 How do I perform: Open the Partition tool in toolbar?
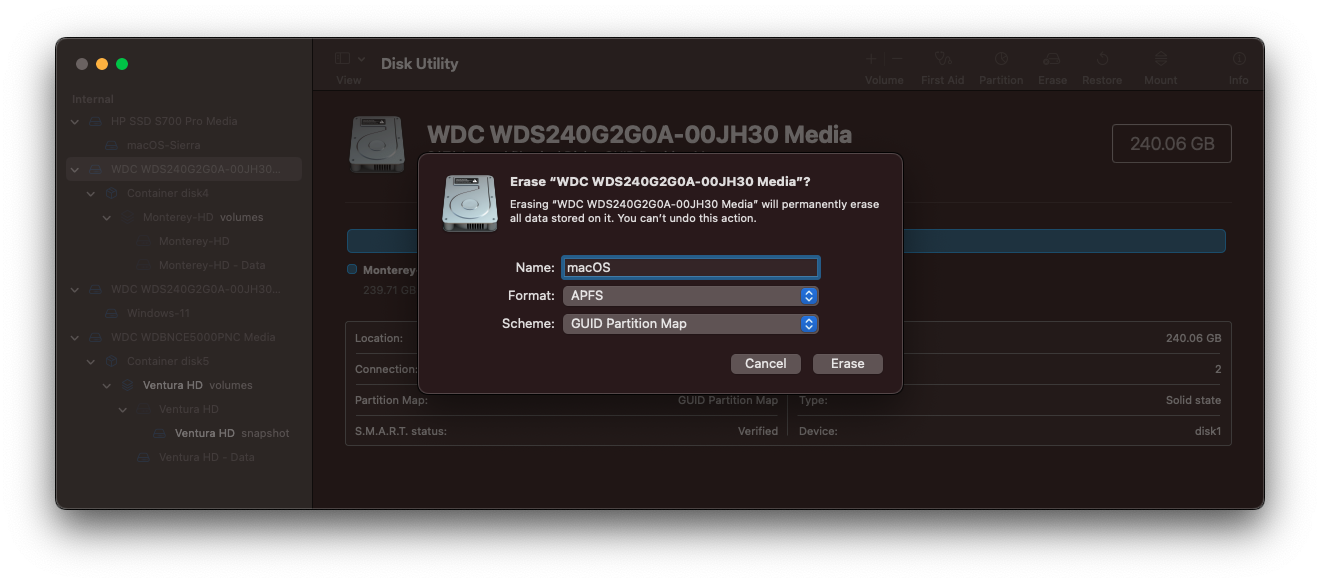click(x=1001, y=59)
